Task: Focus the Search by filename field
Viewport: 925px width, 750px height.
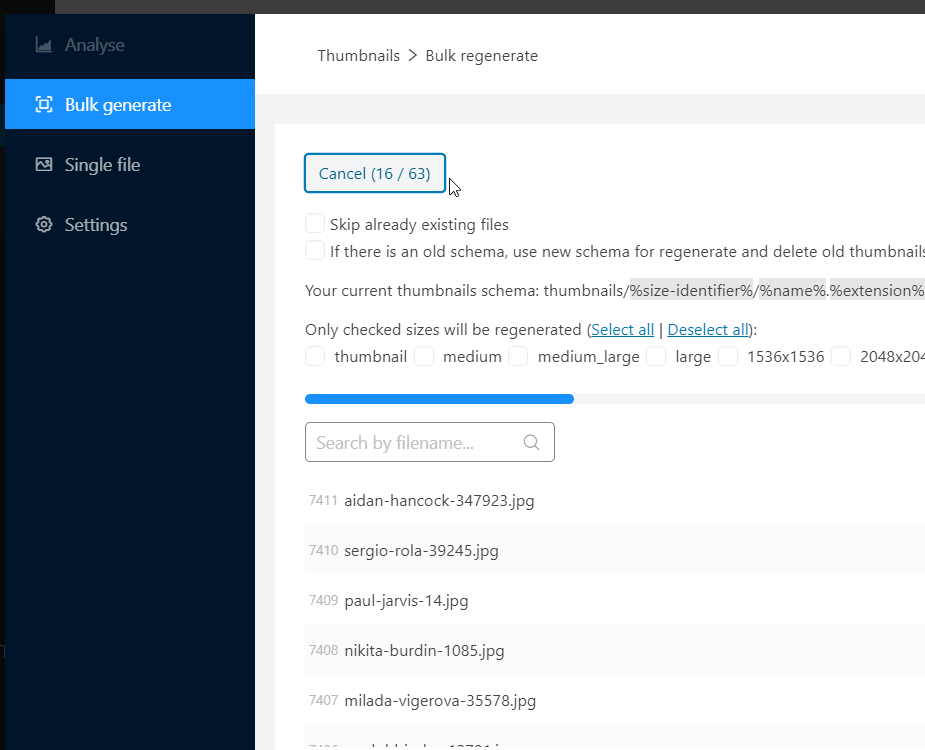Action: click(x=429, y=442)
